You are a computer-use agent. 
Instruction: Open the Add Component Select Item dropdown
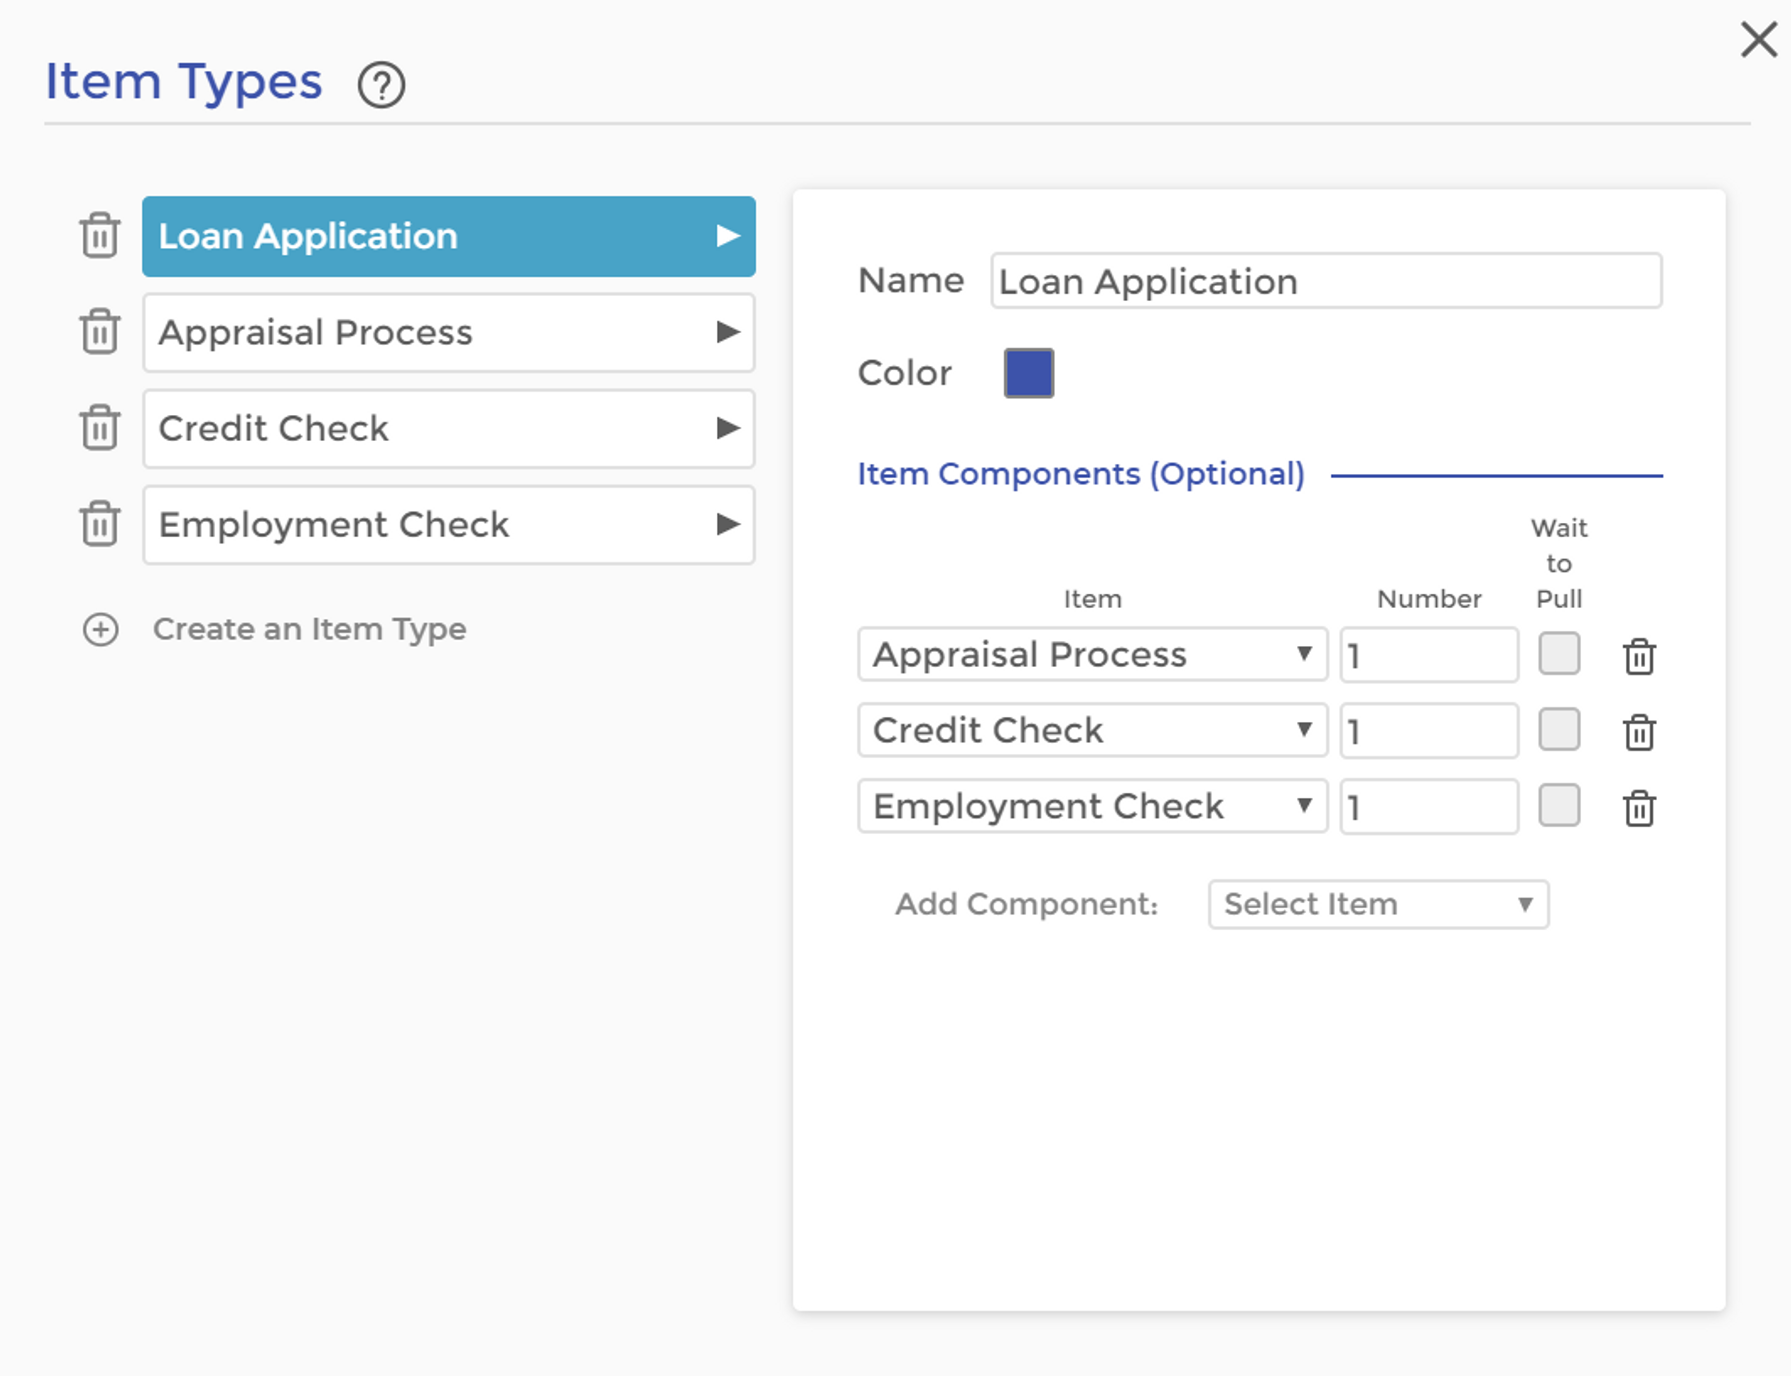coord(1378,904)
